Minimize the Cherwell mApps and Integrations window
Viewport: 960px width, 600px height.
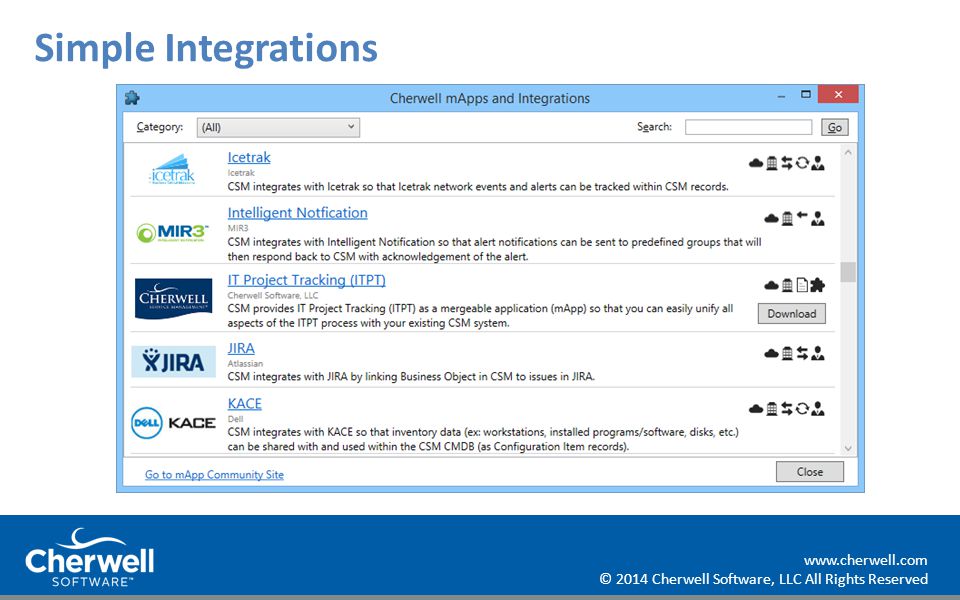pyautogui.click(x=782, y=96)
